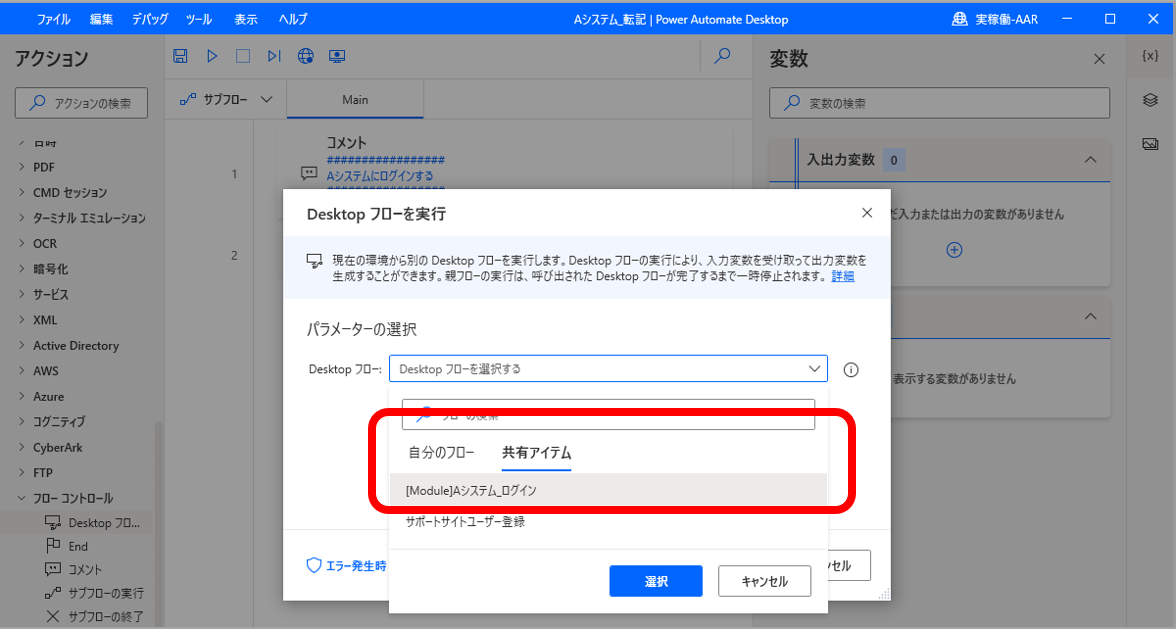Image resolution: width=1176 pixels, height=629 pixels.
Task: Open the Desktop フローを選択する dropdown
Action: (608, 369)
